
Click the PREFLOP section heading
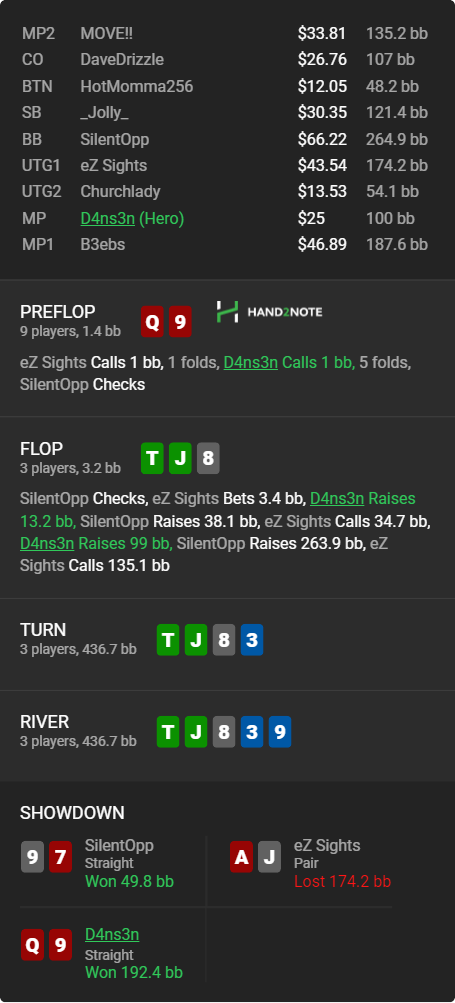[58, 312]
